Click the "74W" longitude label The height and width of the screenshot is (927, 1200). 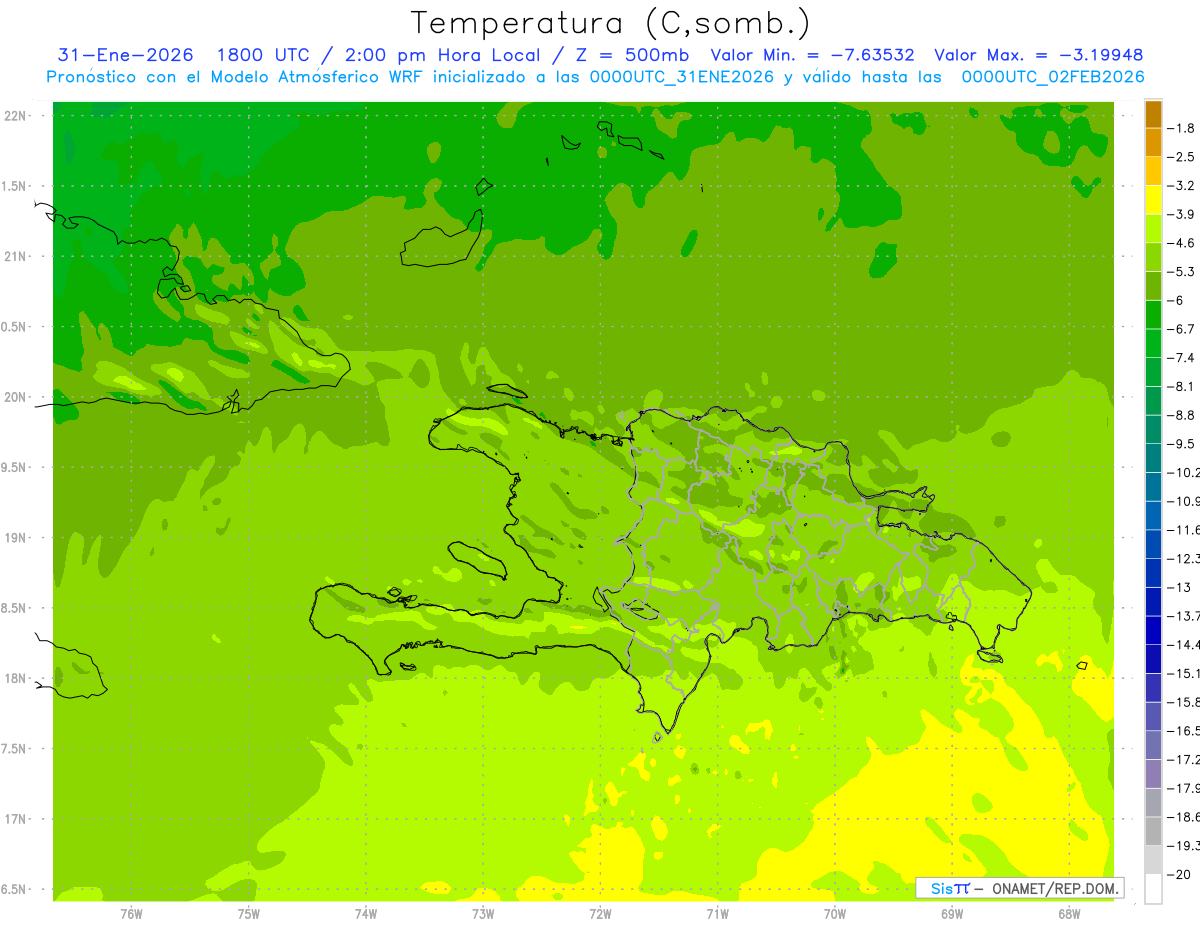[366, 914]
